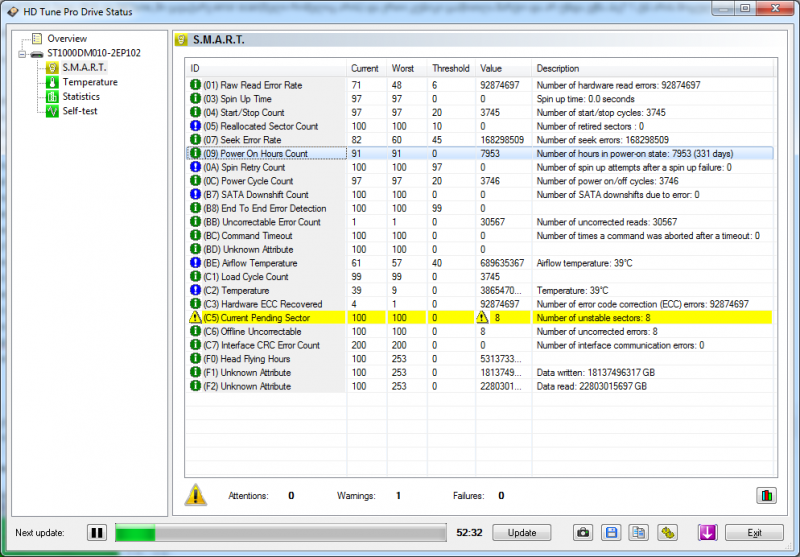This screenshot has width=800, height=557.
Task: Click the green update progress bar
Action: [280, 533]
